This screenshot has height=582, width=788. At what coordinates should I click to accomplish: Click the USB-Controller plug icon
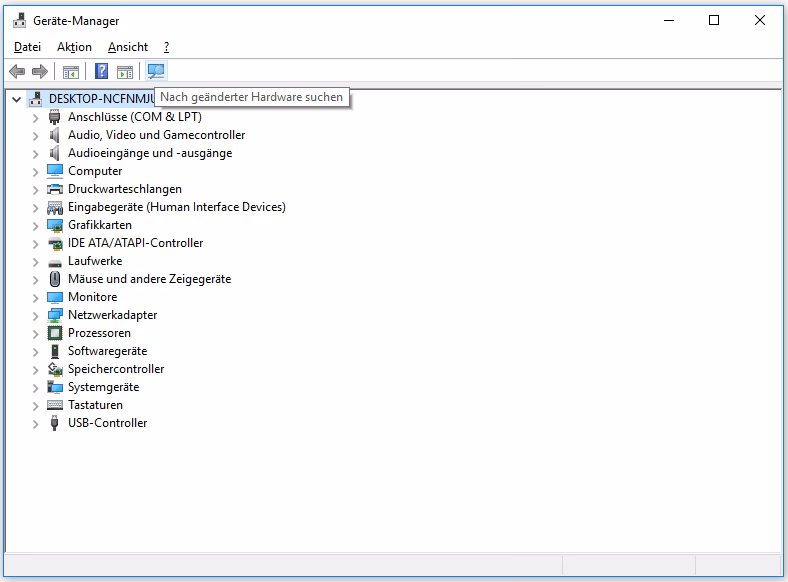tap(55, 423)
